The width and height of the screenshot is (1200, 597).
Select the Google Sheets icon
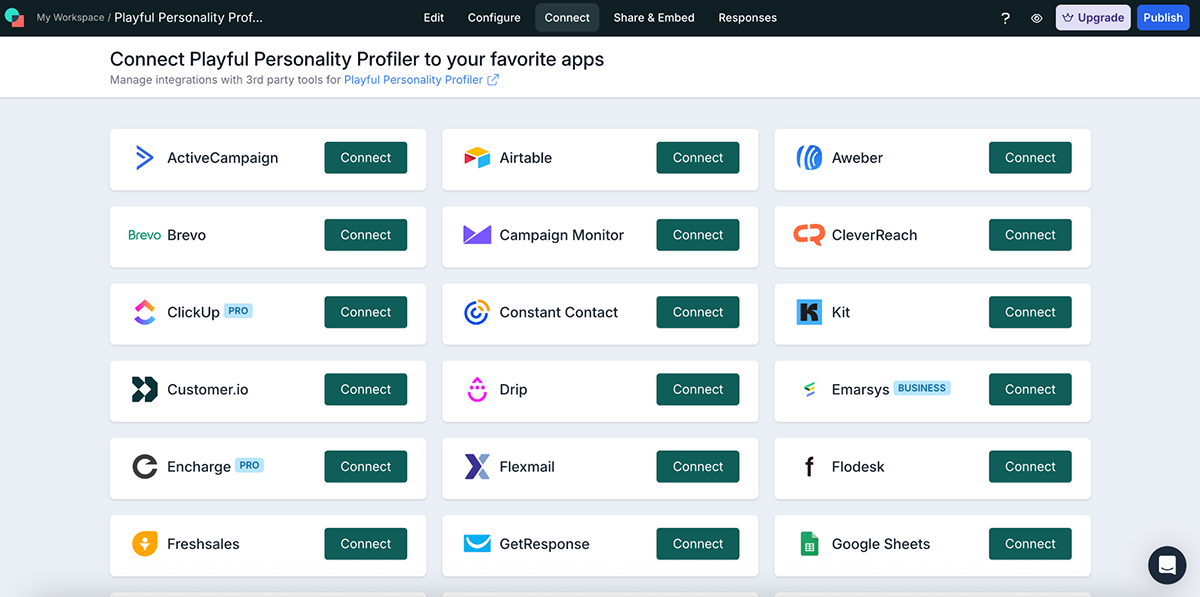tap(808, 543)
